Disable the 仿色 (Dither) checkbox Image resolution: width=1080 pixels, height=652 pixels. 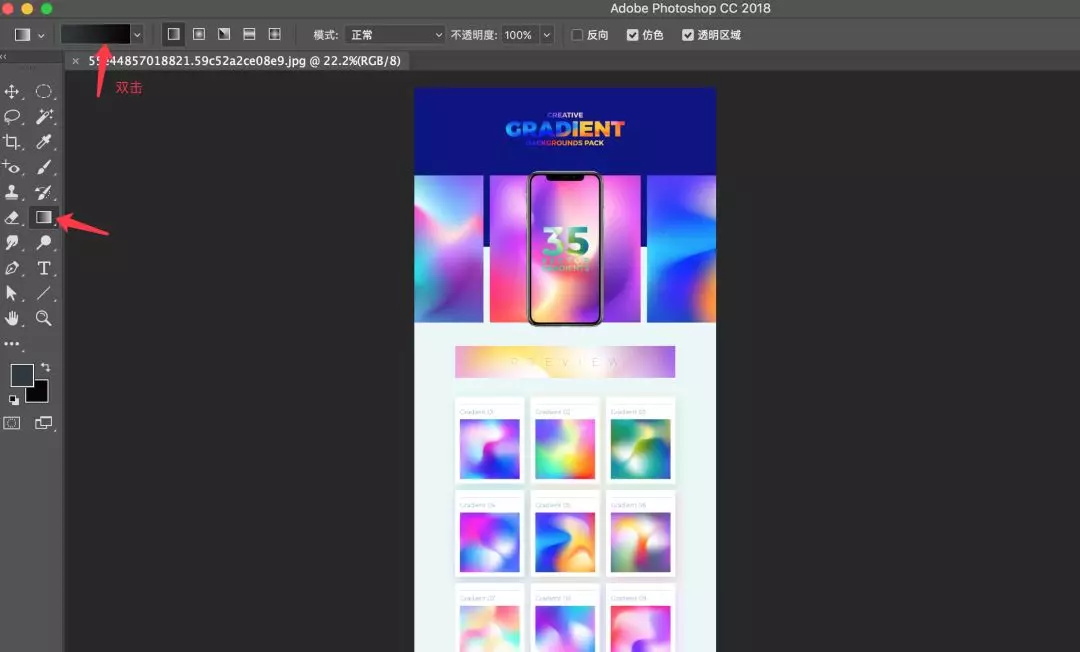coord(631,34)
